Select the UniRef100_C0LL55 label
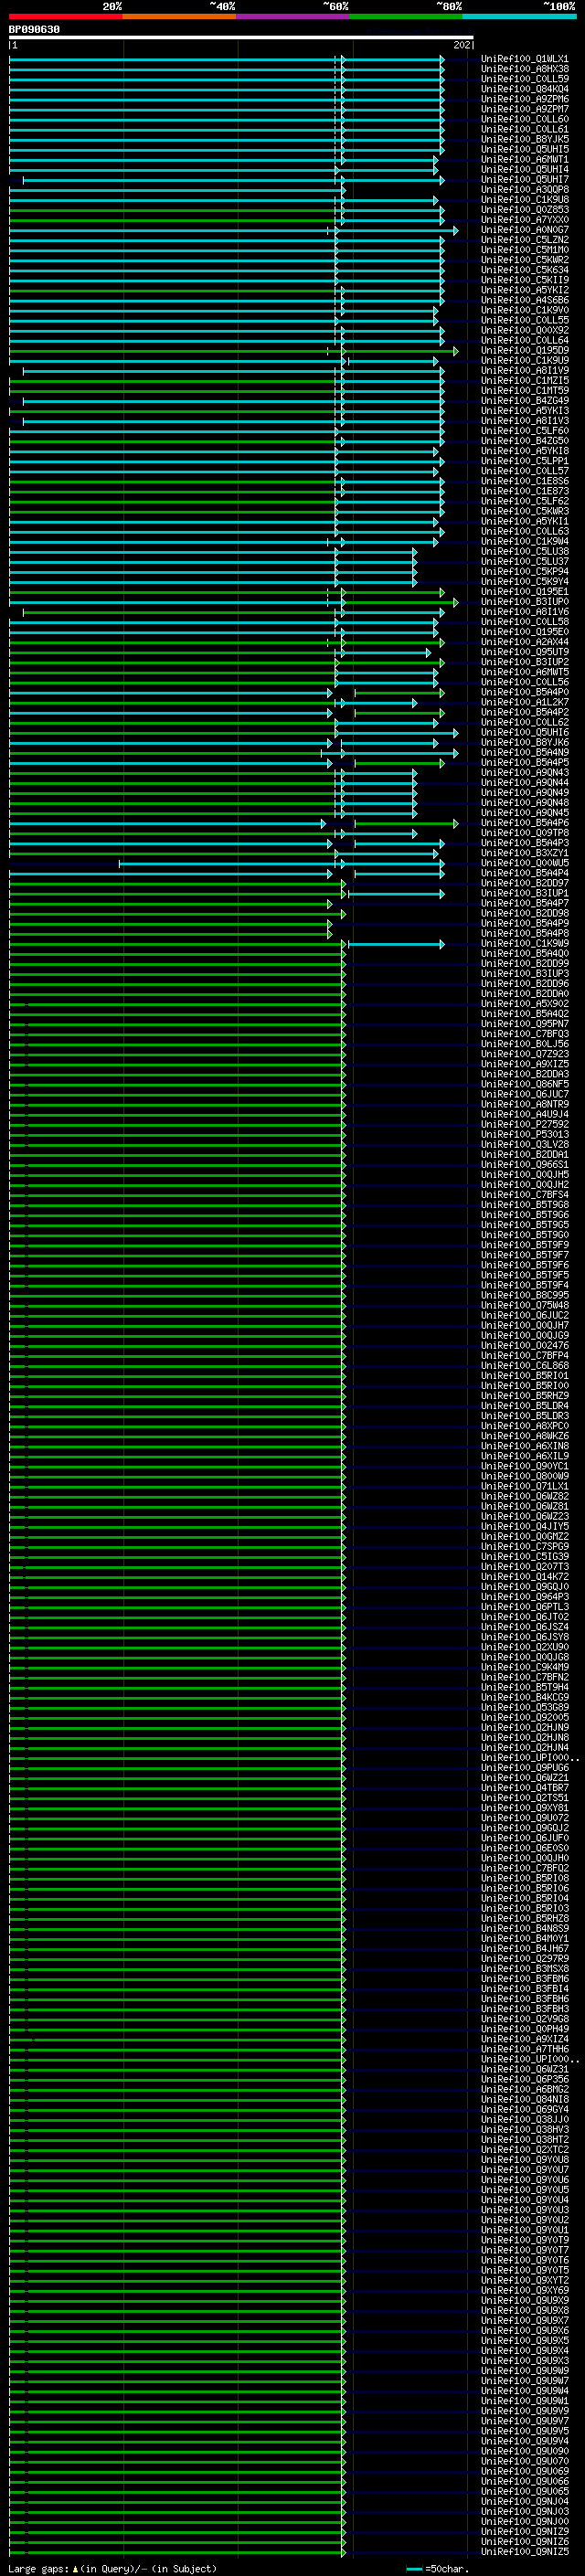Screen dimensions: 585x2576 point(525,320)
